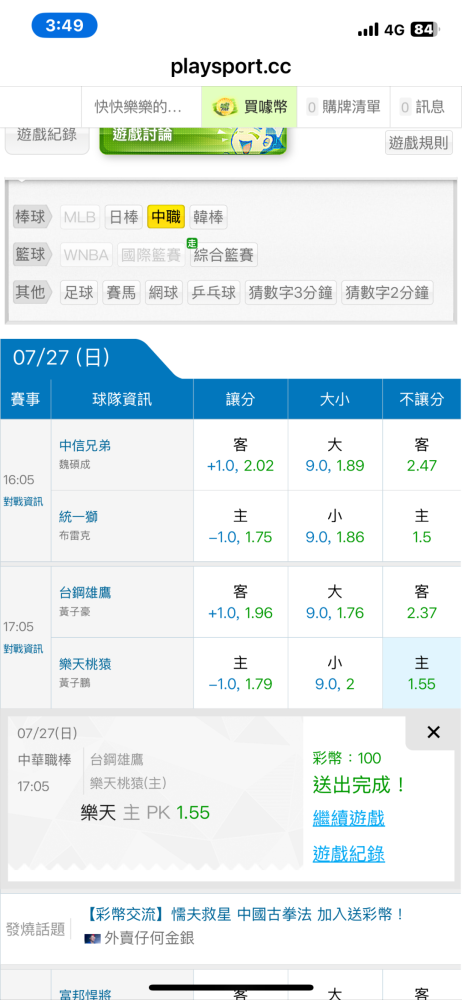Choose 足球 under 其他
Image resolution: width=462 pixels, height=1000 pixels.
(78, 293)
